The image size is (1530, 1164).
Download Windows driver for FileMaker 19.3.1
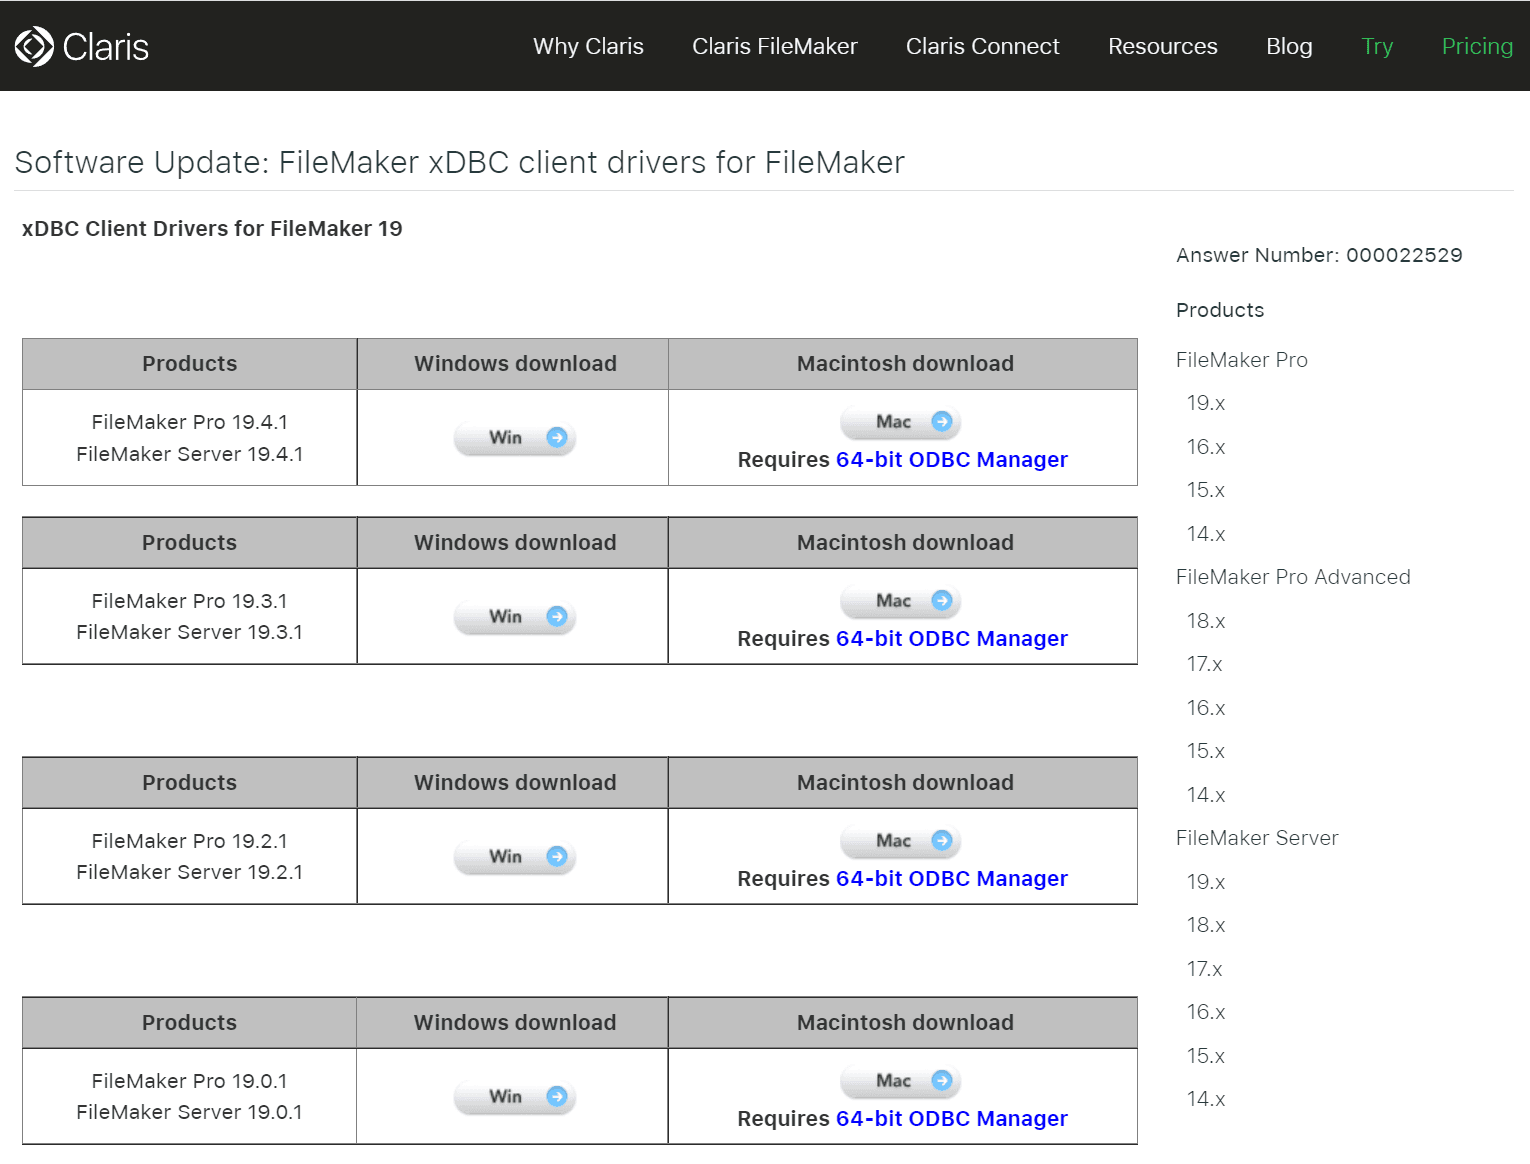[x=515, y=617]
